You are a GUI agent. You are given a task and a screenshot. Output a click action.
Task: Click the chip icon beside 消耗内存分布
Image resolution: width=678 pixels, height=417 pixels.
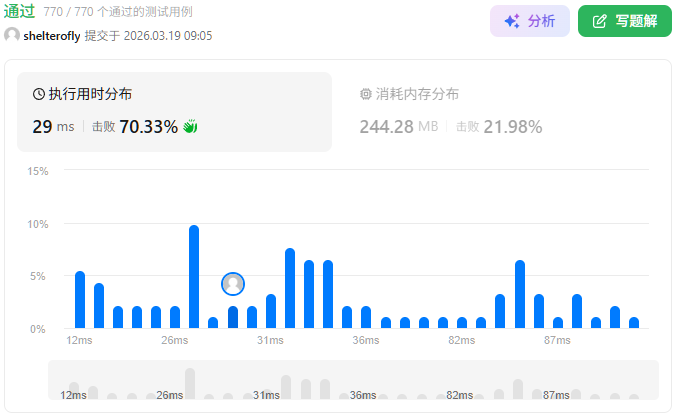[x=365, y=94]
